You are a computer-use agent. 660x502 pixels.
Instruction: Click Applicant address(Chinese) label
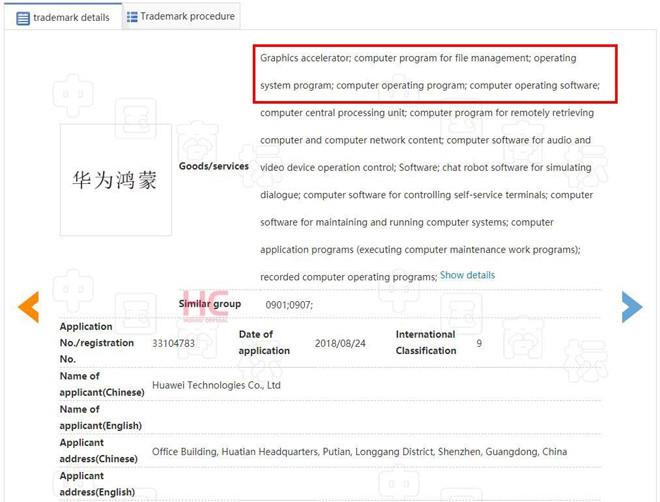pos(98,451)
